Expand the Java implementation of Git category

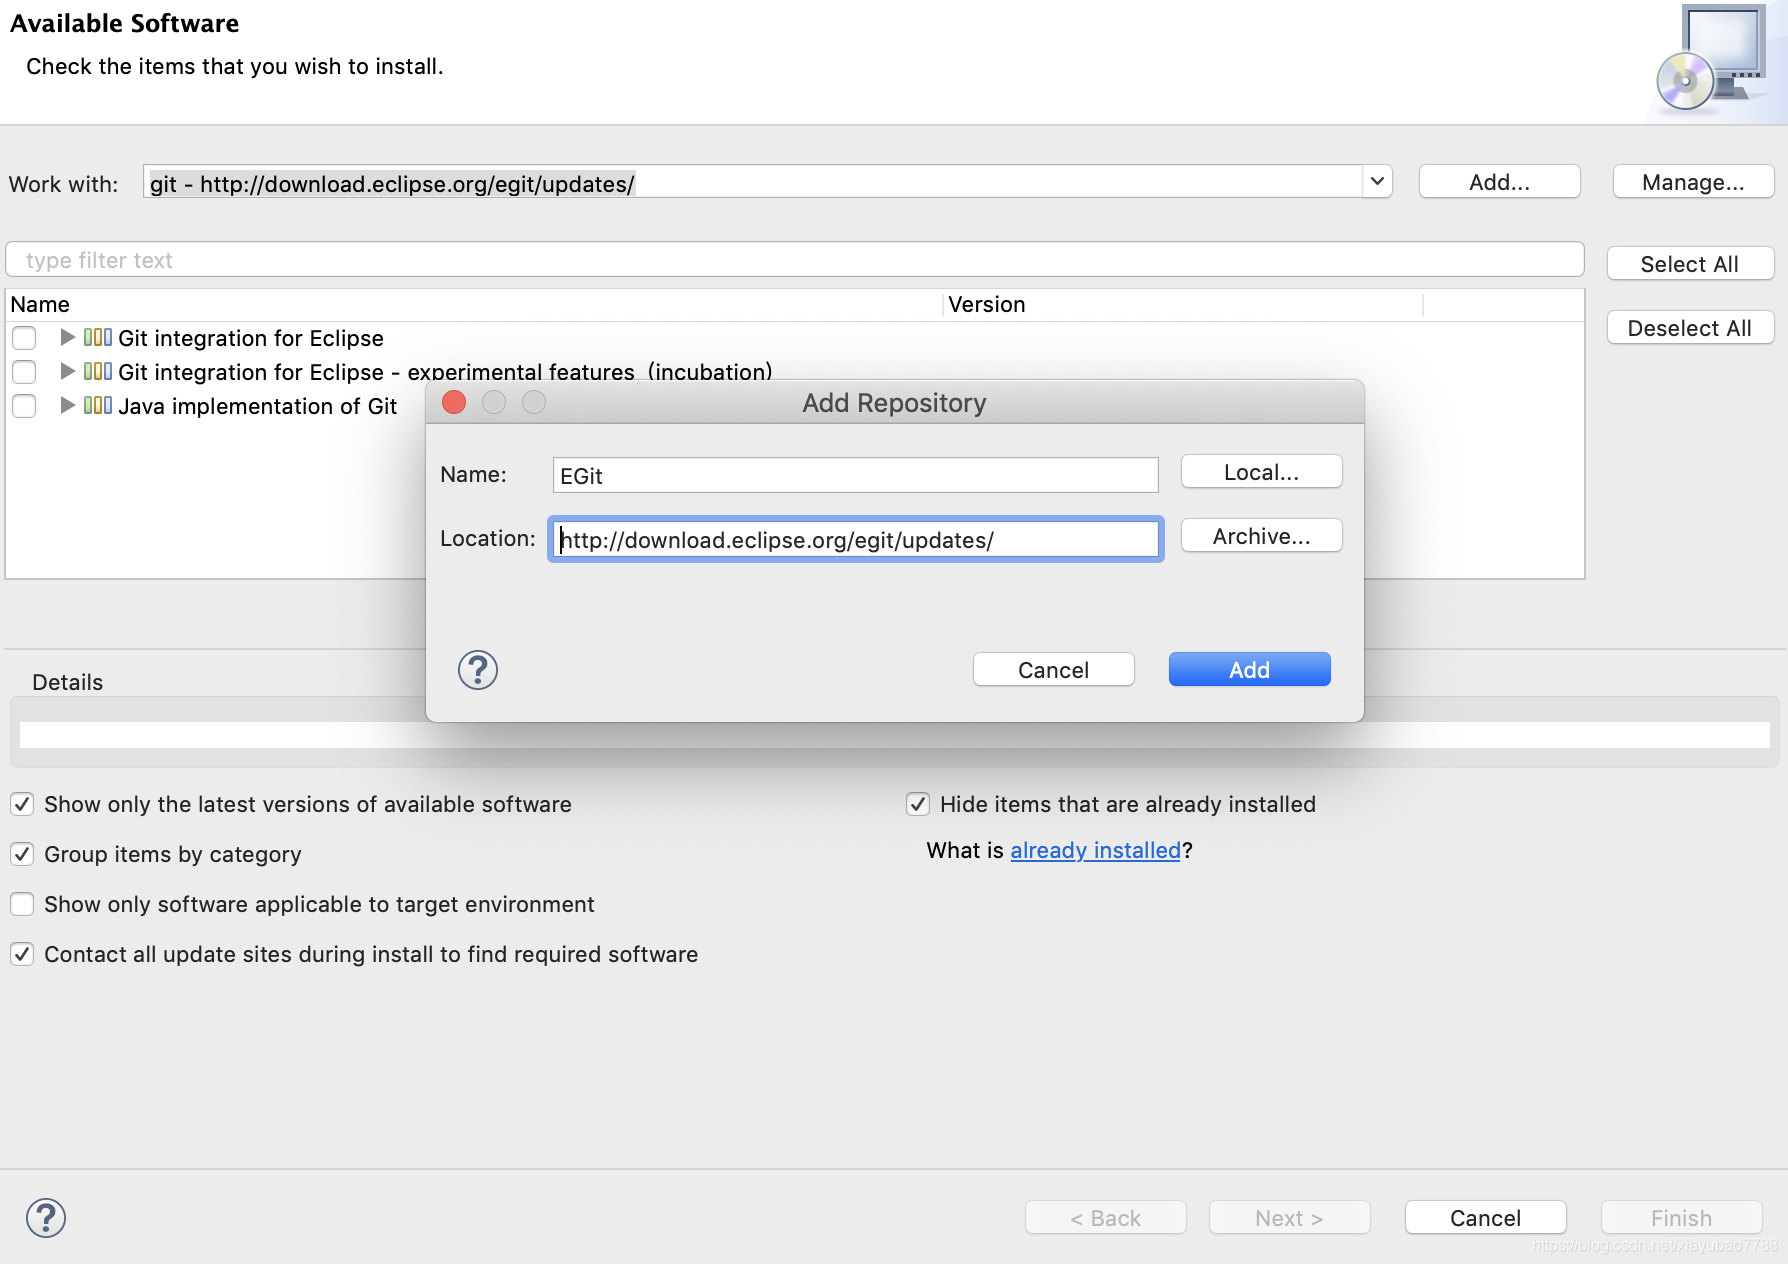[x=67, y=405]
